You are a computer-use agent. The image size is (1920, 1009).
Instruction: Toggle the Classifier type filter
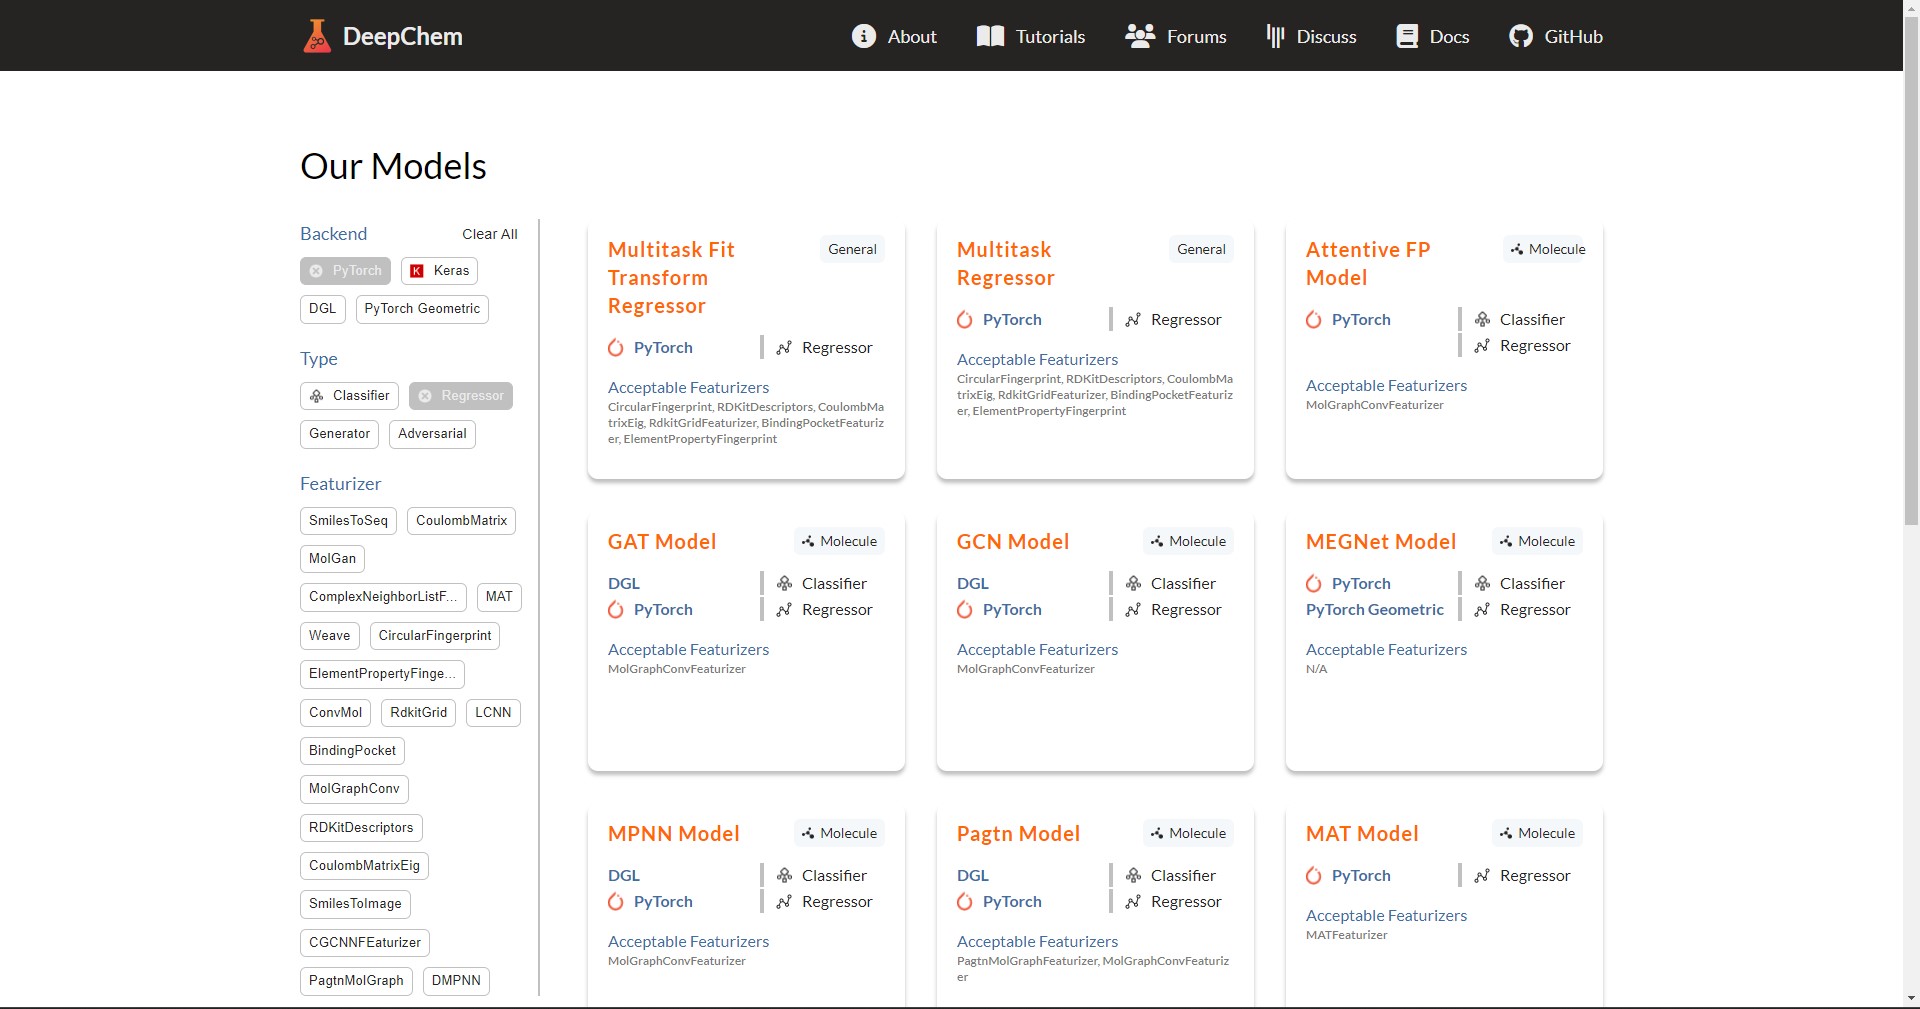[349, 396]
